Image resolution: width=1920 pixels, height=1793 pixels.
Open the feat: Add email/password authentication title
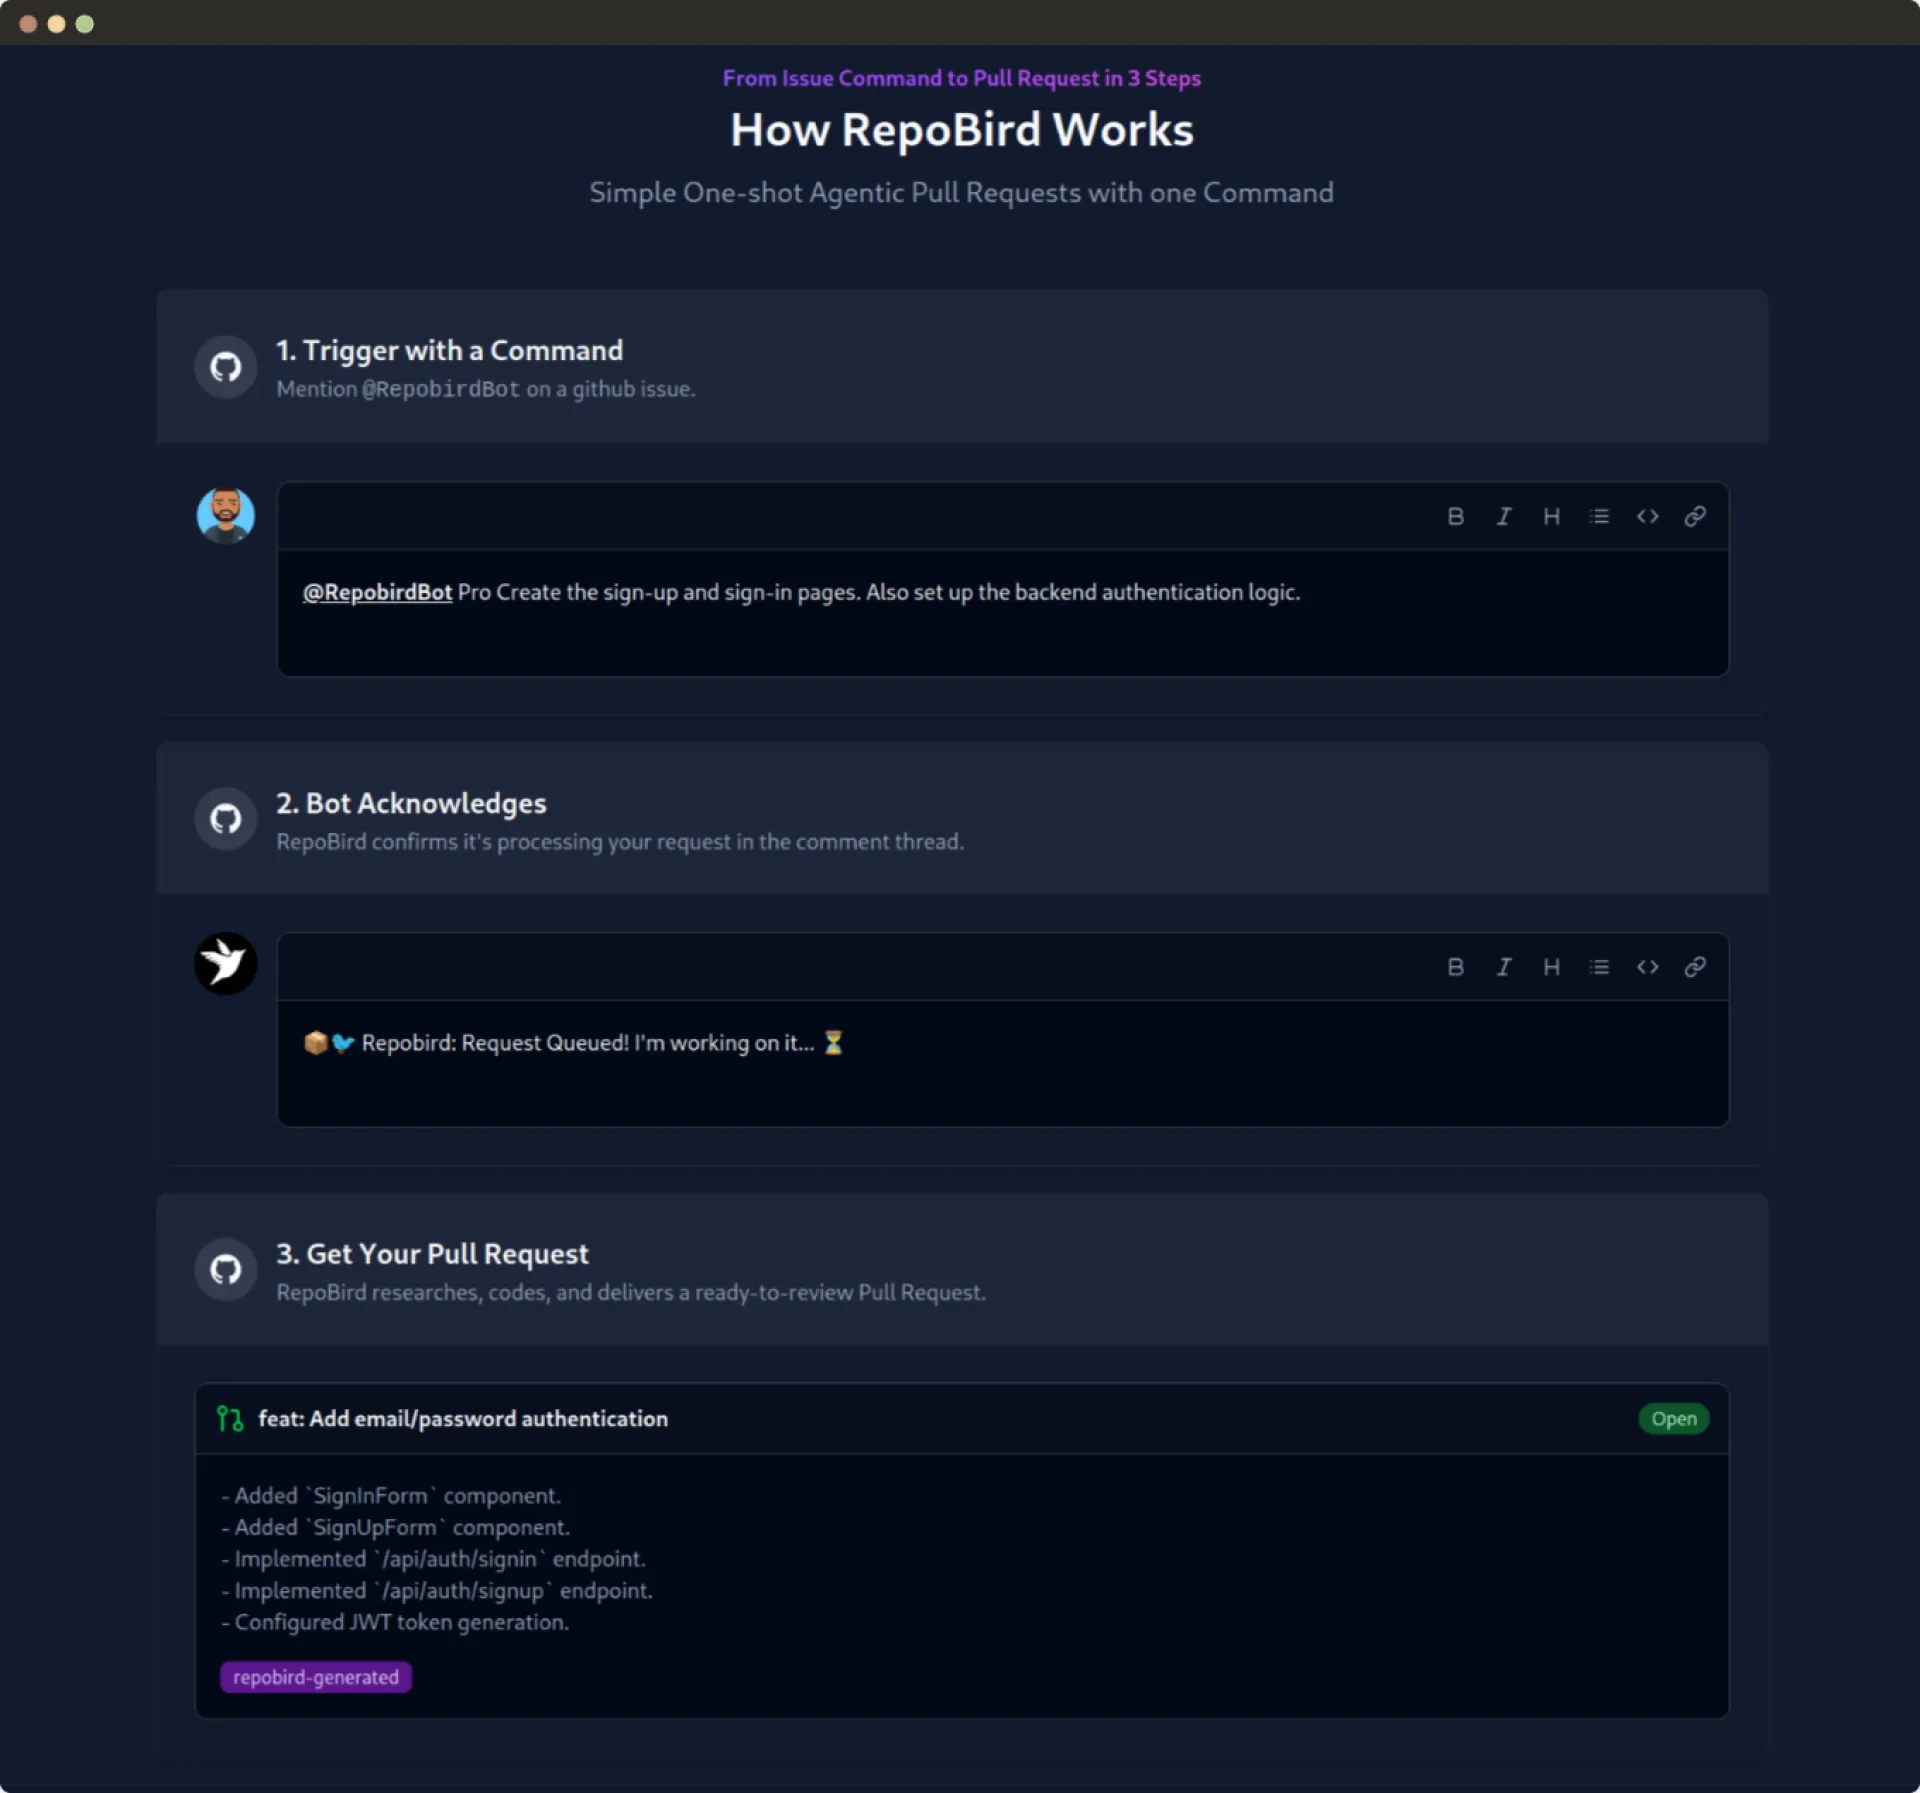(463, 1419)
